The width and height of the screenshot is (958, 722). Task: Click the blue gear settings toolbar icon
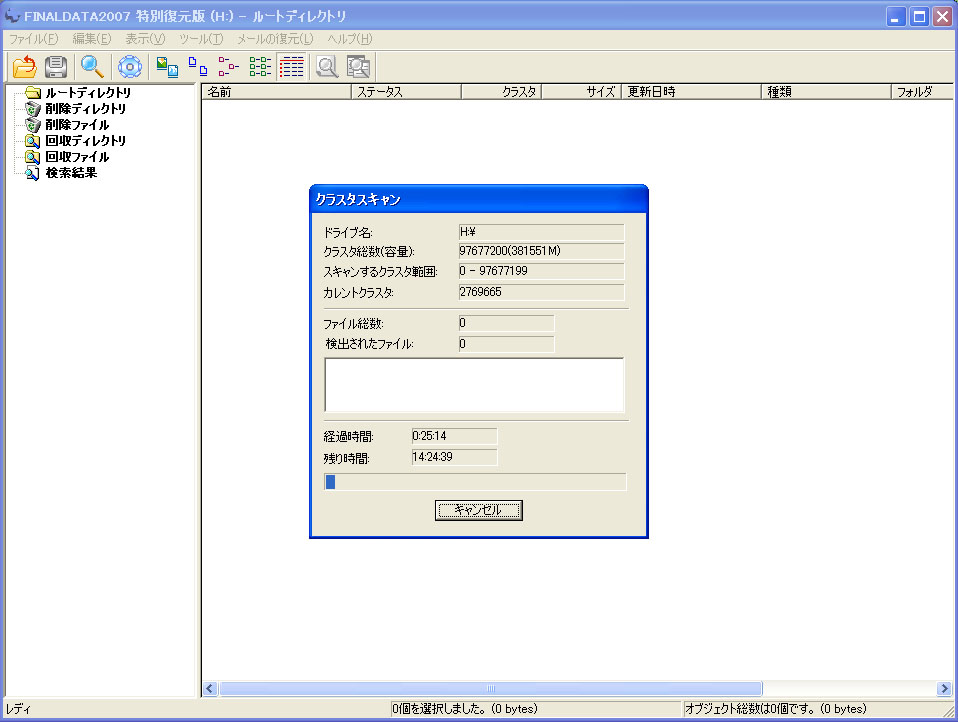point(130,67)
